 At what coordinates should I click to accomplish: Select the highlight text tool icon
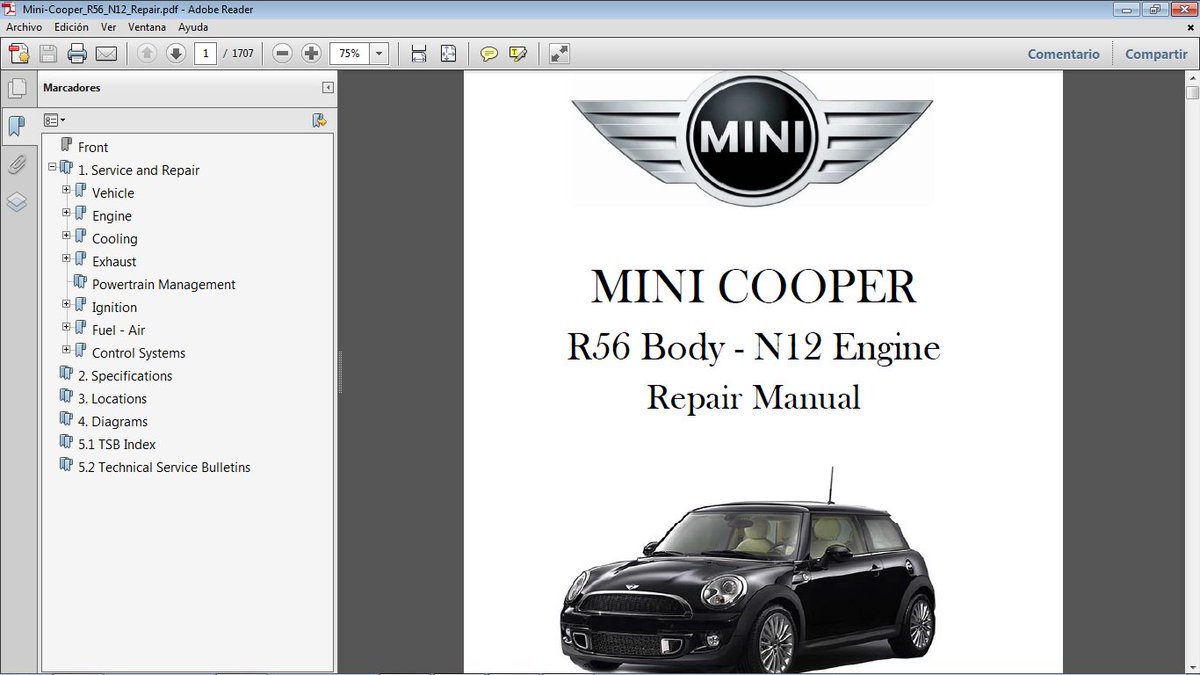coord(518,54)
